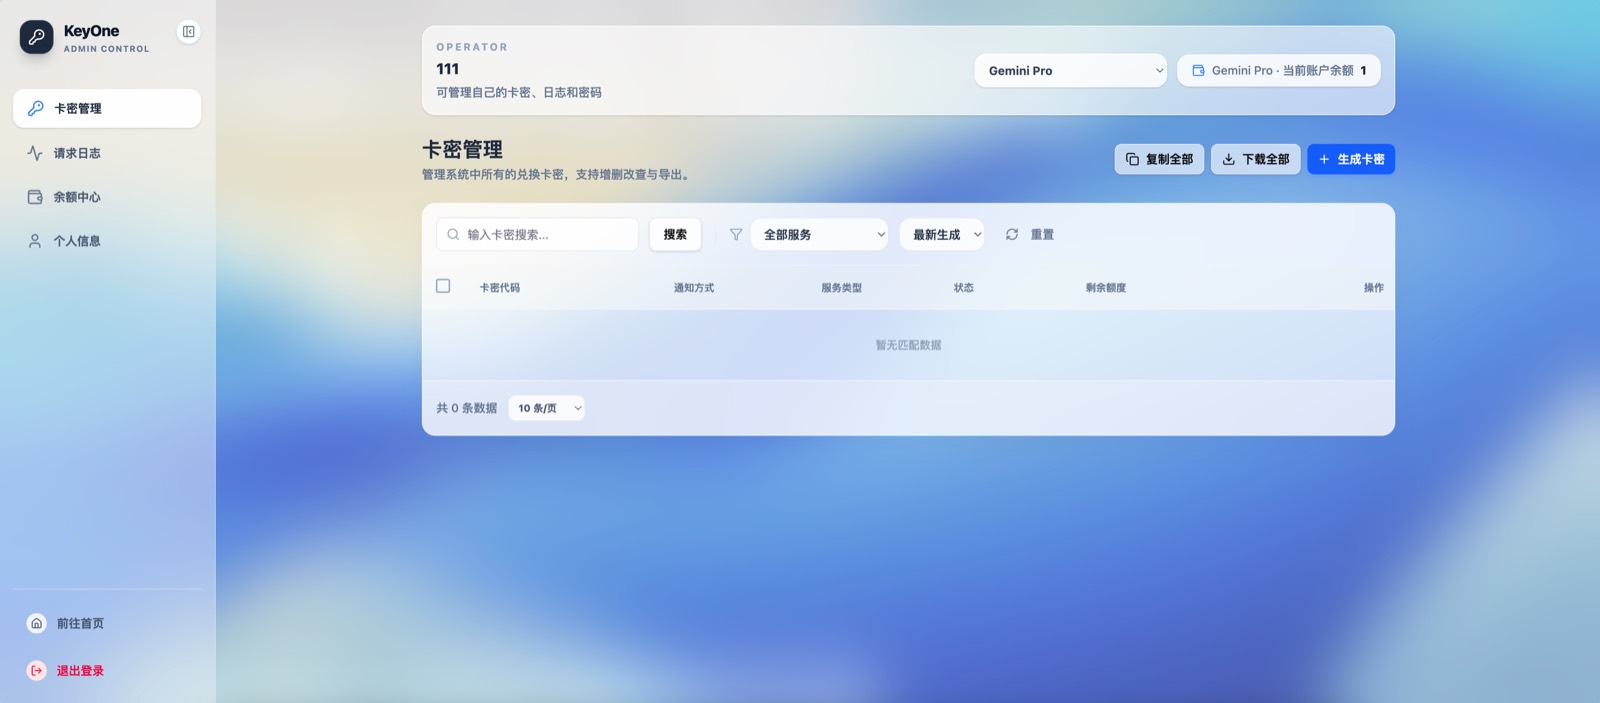The width and height of the screenshot is (1600, 703).
Task: Click the wallet icon in balance badge
Action: click(x=1198, y=71)
